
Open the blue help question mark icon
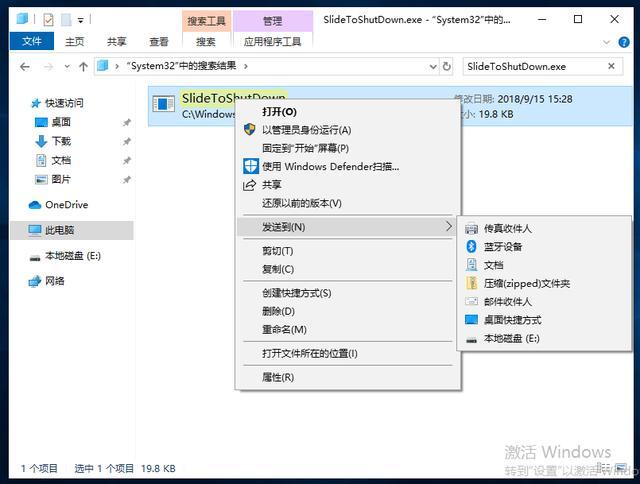[x=624, y=42]
